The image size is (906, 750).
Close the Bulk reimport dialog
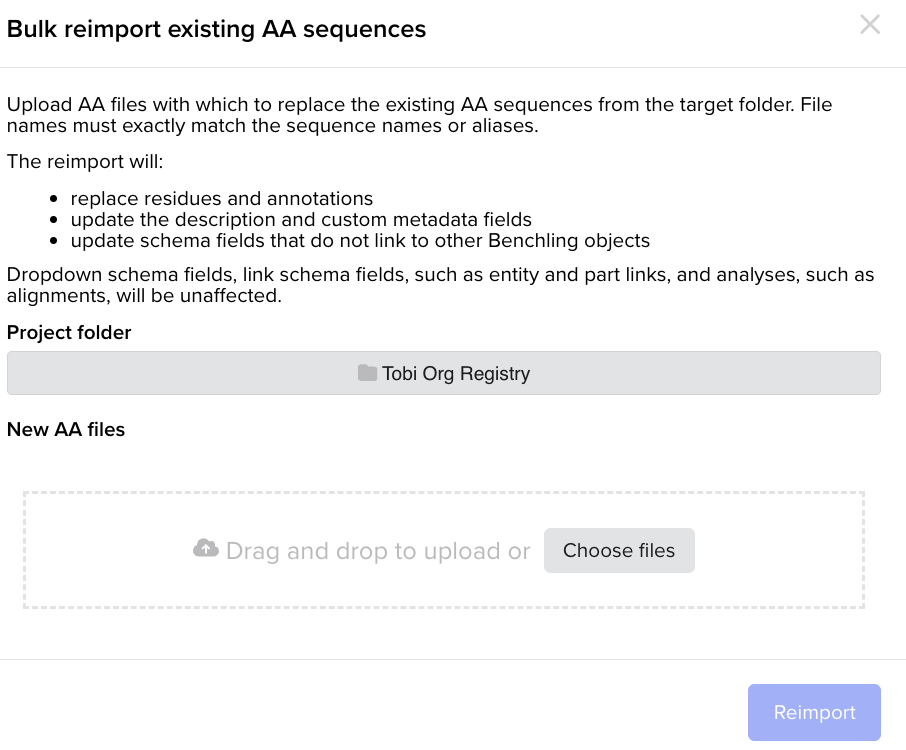coord(870,25)
